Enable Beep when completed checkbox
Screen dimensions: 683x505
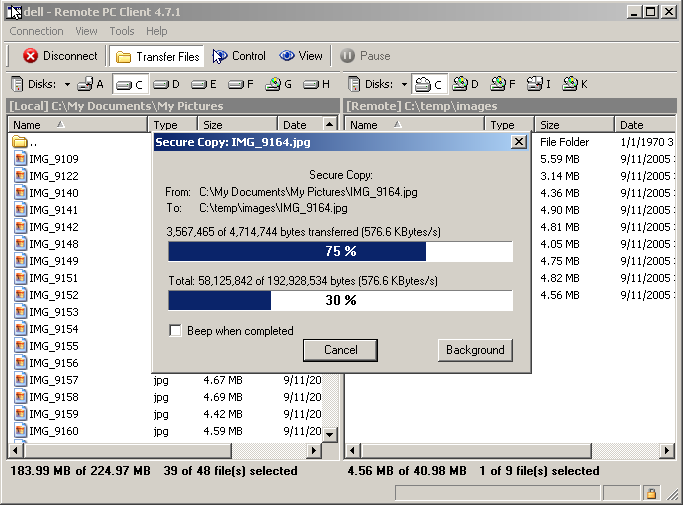175,330
